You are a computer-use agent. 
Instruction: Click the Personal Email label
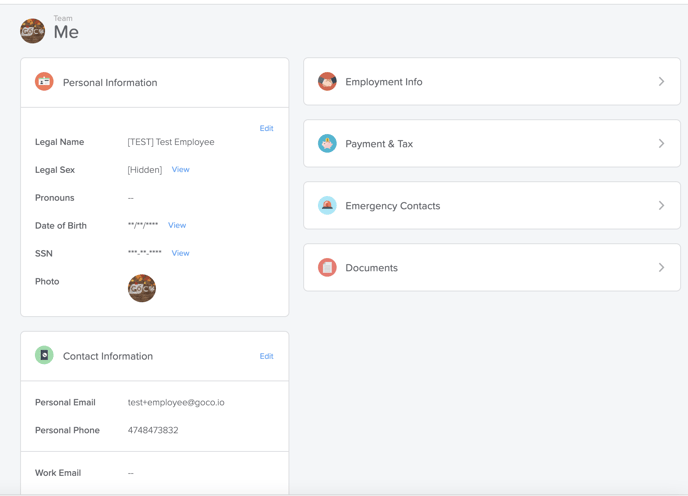(65, 402)
